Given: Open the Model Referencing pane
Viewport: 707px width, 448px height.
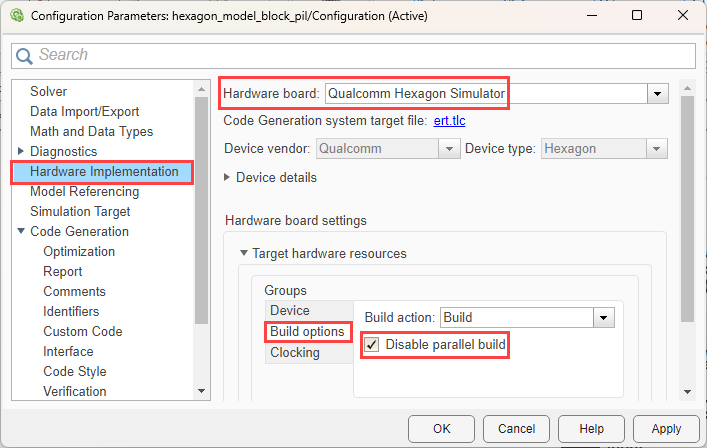Looking at the screenshot, I should click(x=85, y=191).
